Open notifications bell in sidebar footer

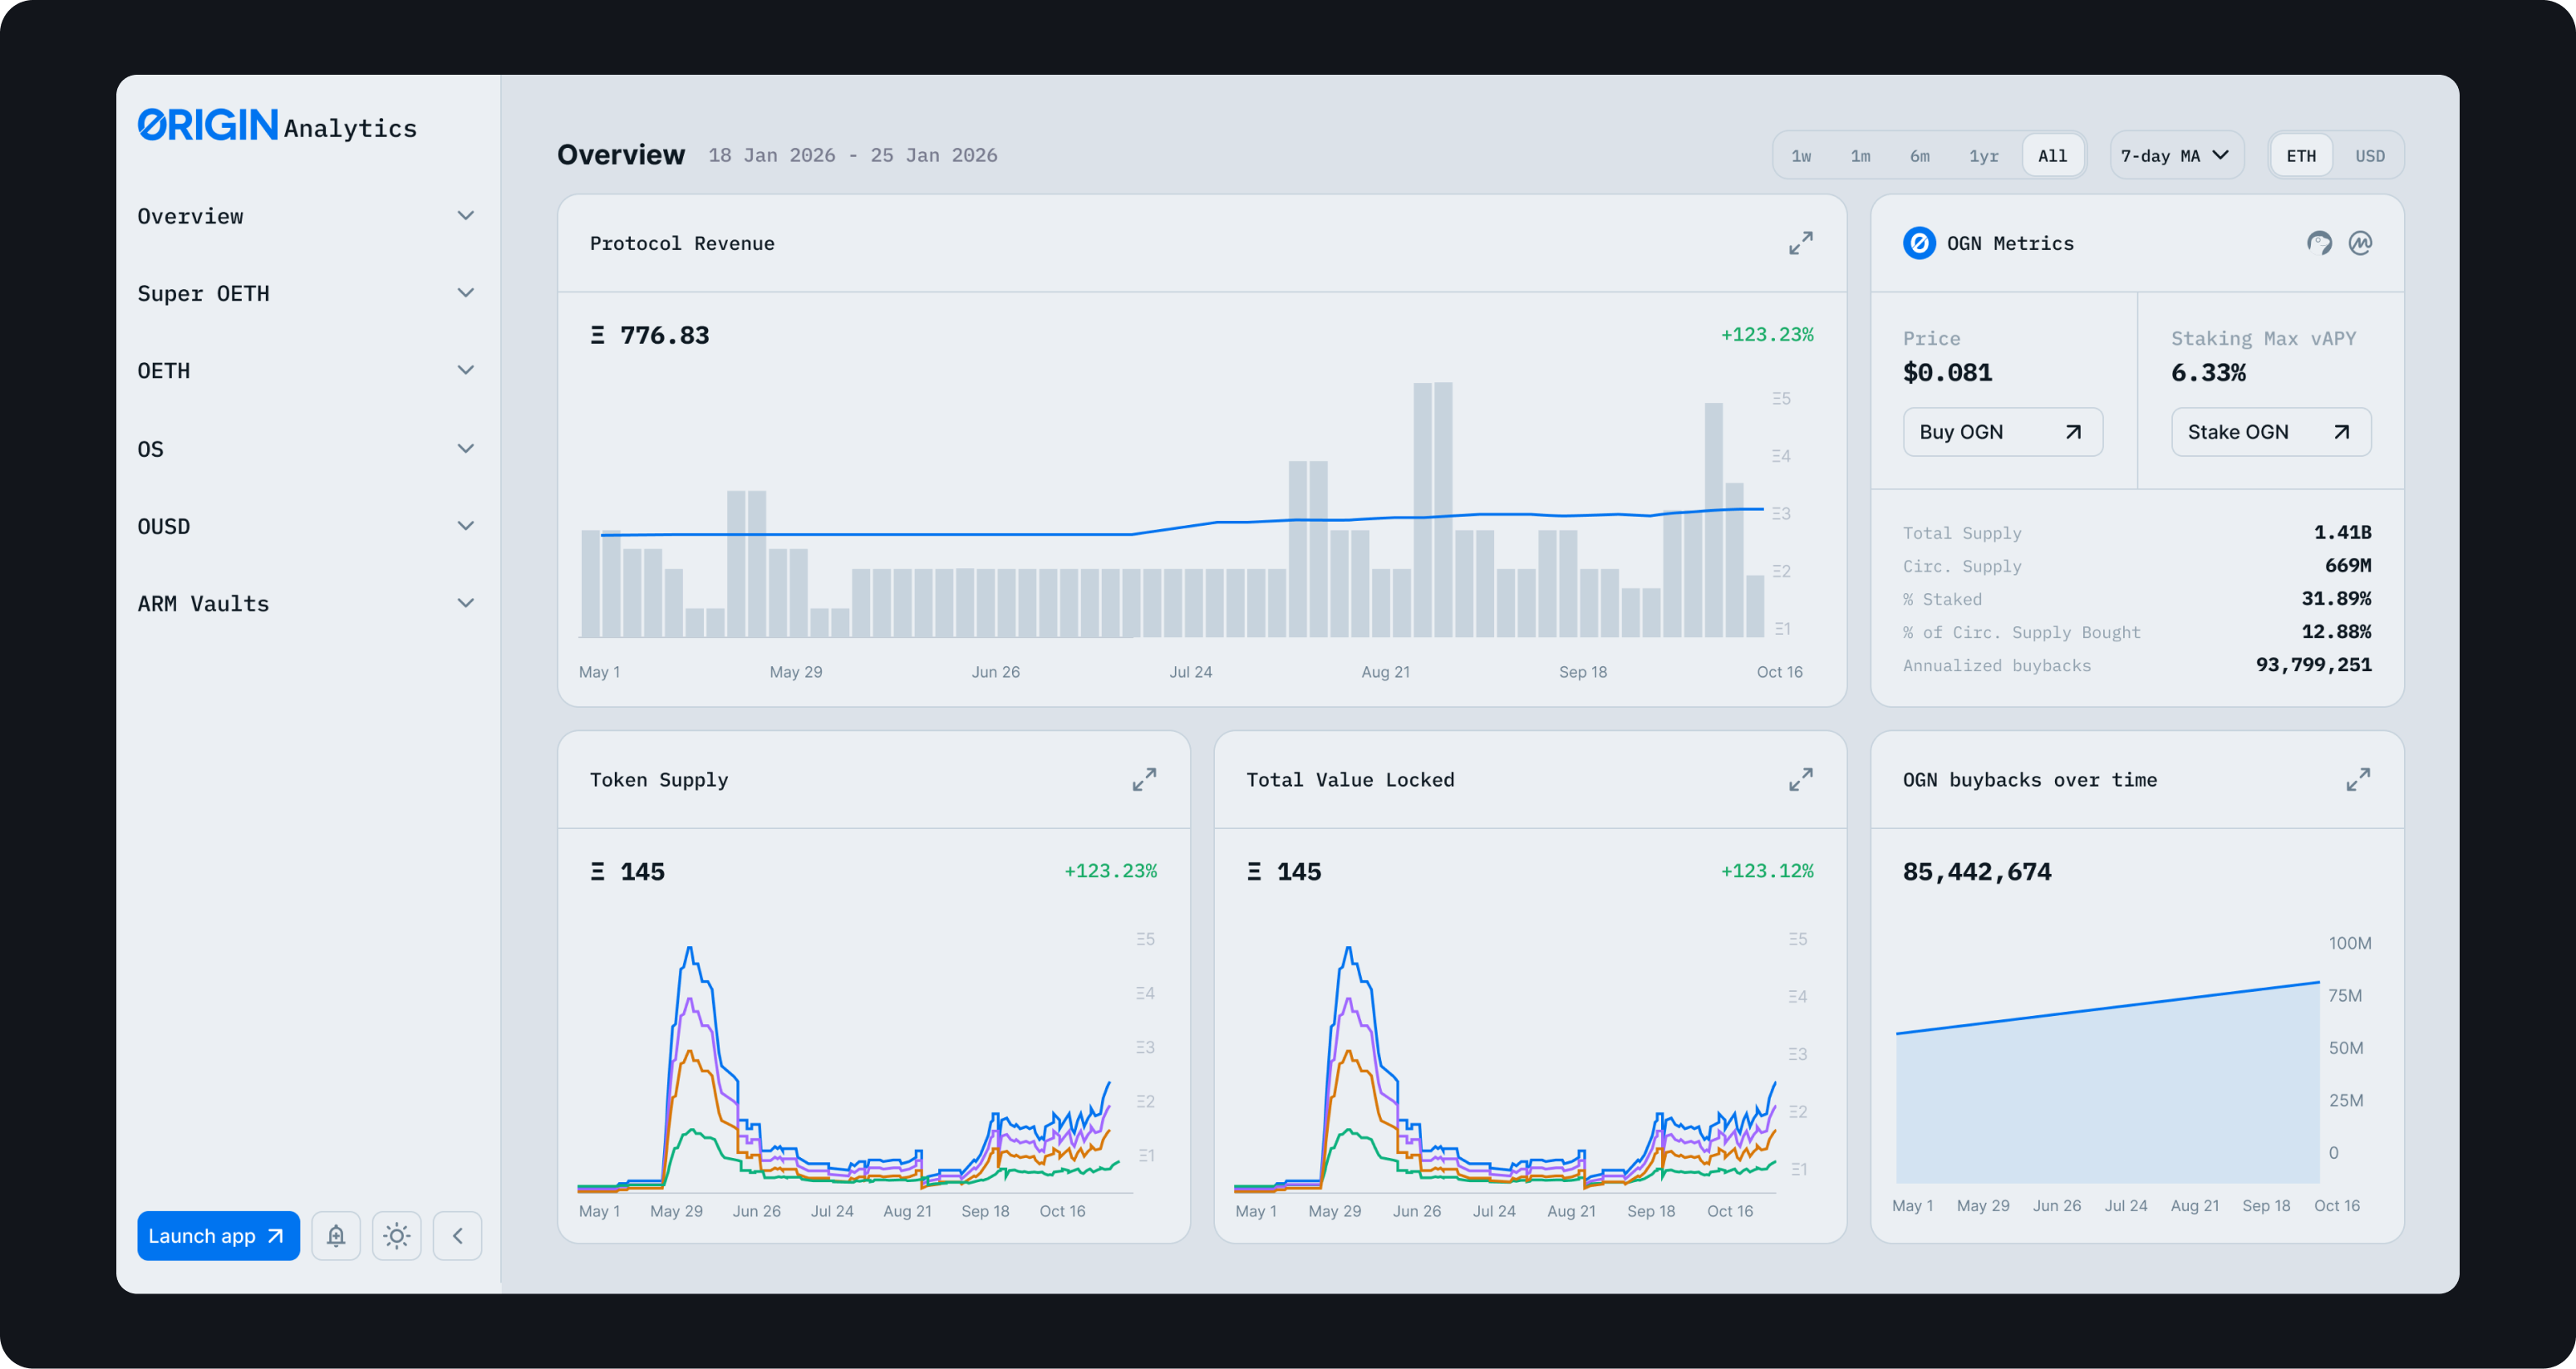tap(336, 1235)
